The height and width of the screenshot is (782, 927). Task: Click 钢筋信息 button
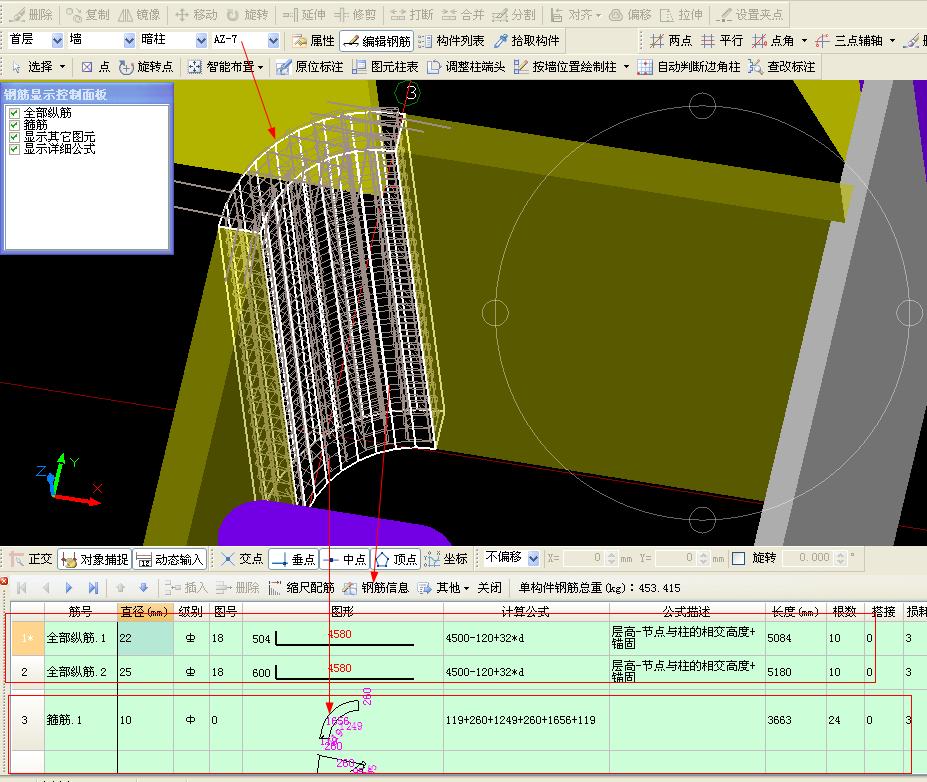click(375, 588)
